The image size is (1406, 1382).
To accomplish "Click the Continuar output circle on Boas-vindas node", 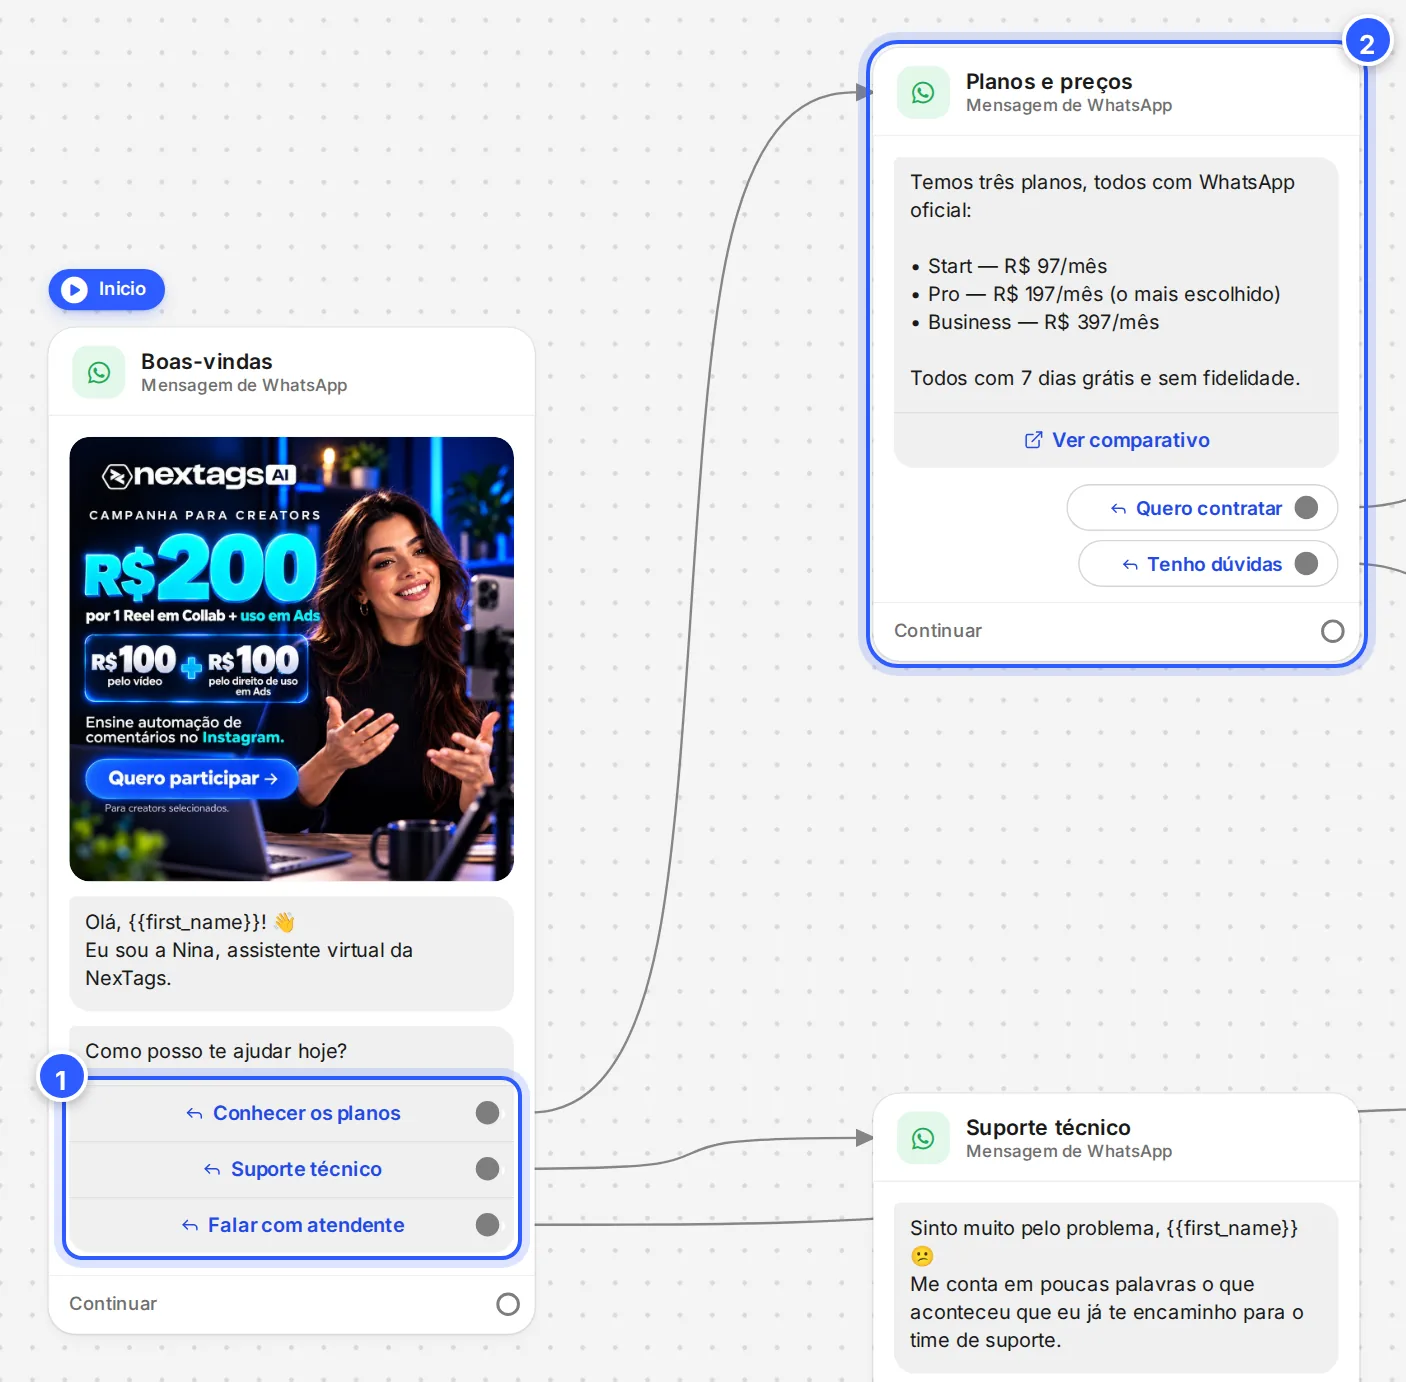I will 508,1304.
